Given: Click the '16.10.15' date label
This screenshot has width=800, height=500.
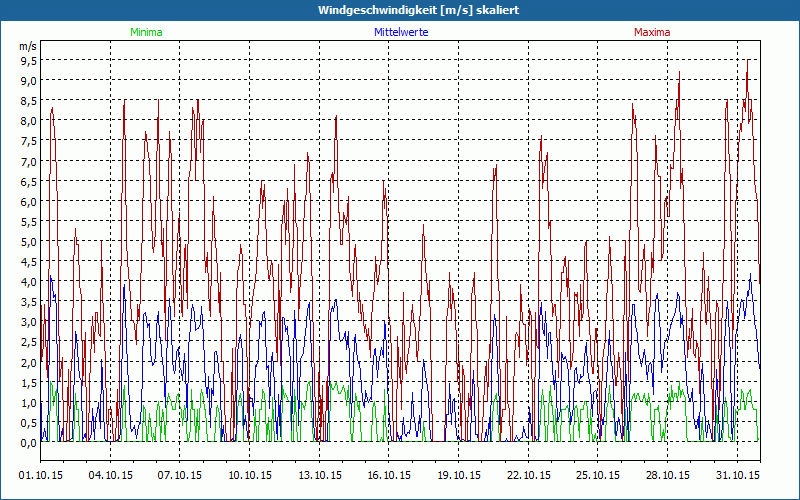Looking at the screenshot, I should 389,476.
